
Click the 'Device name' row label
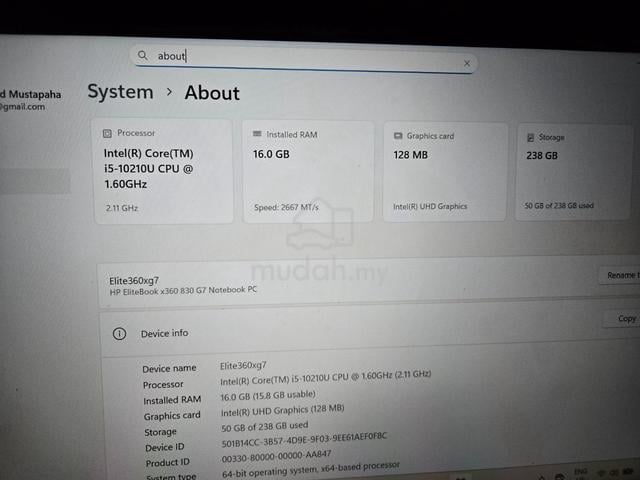pos(169,369)
